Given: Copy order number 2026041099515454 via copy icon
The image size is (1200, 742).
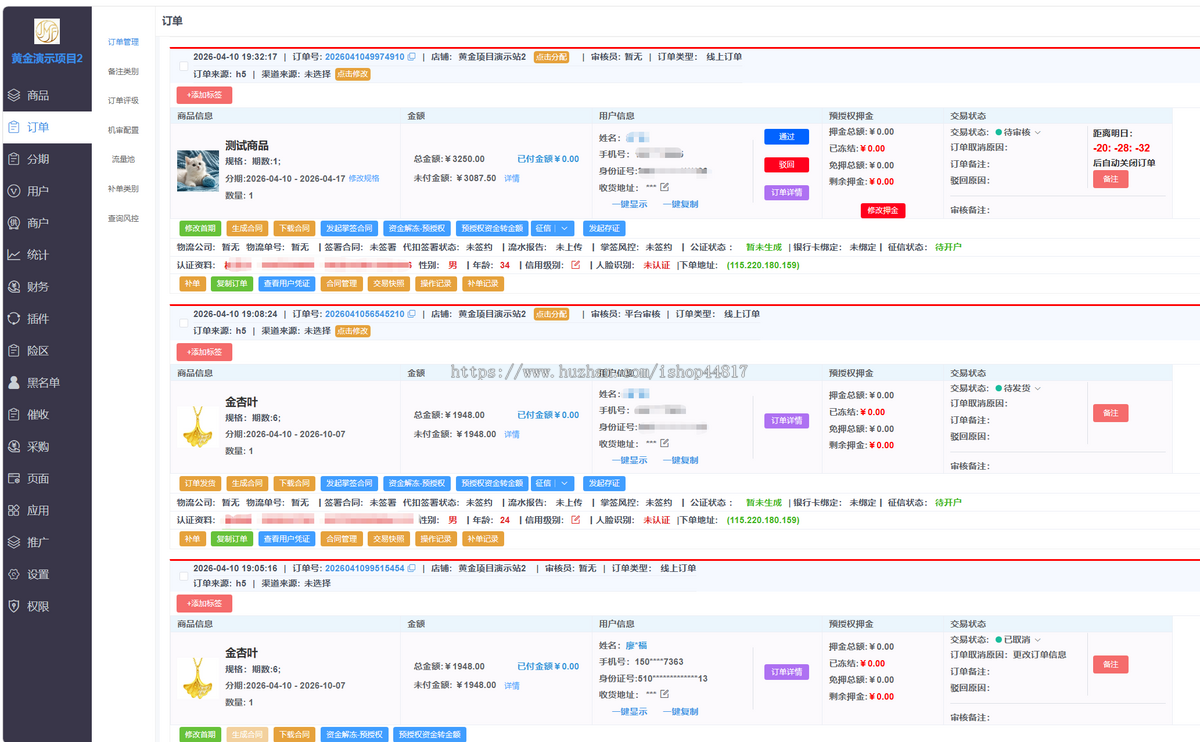Looking at the screenshot, I should 411,568.
